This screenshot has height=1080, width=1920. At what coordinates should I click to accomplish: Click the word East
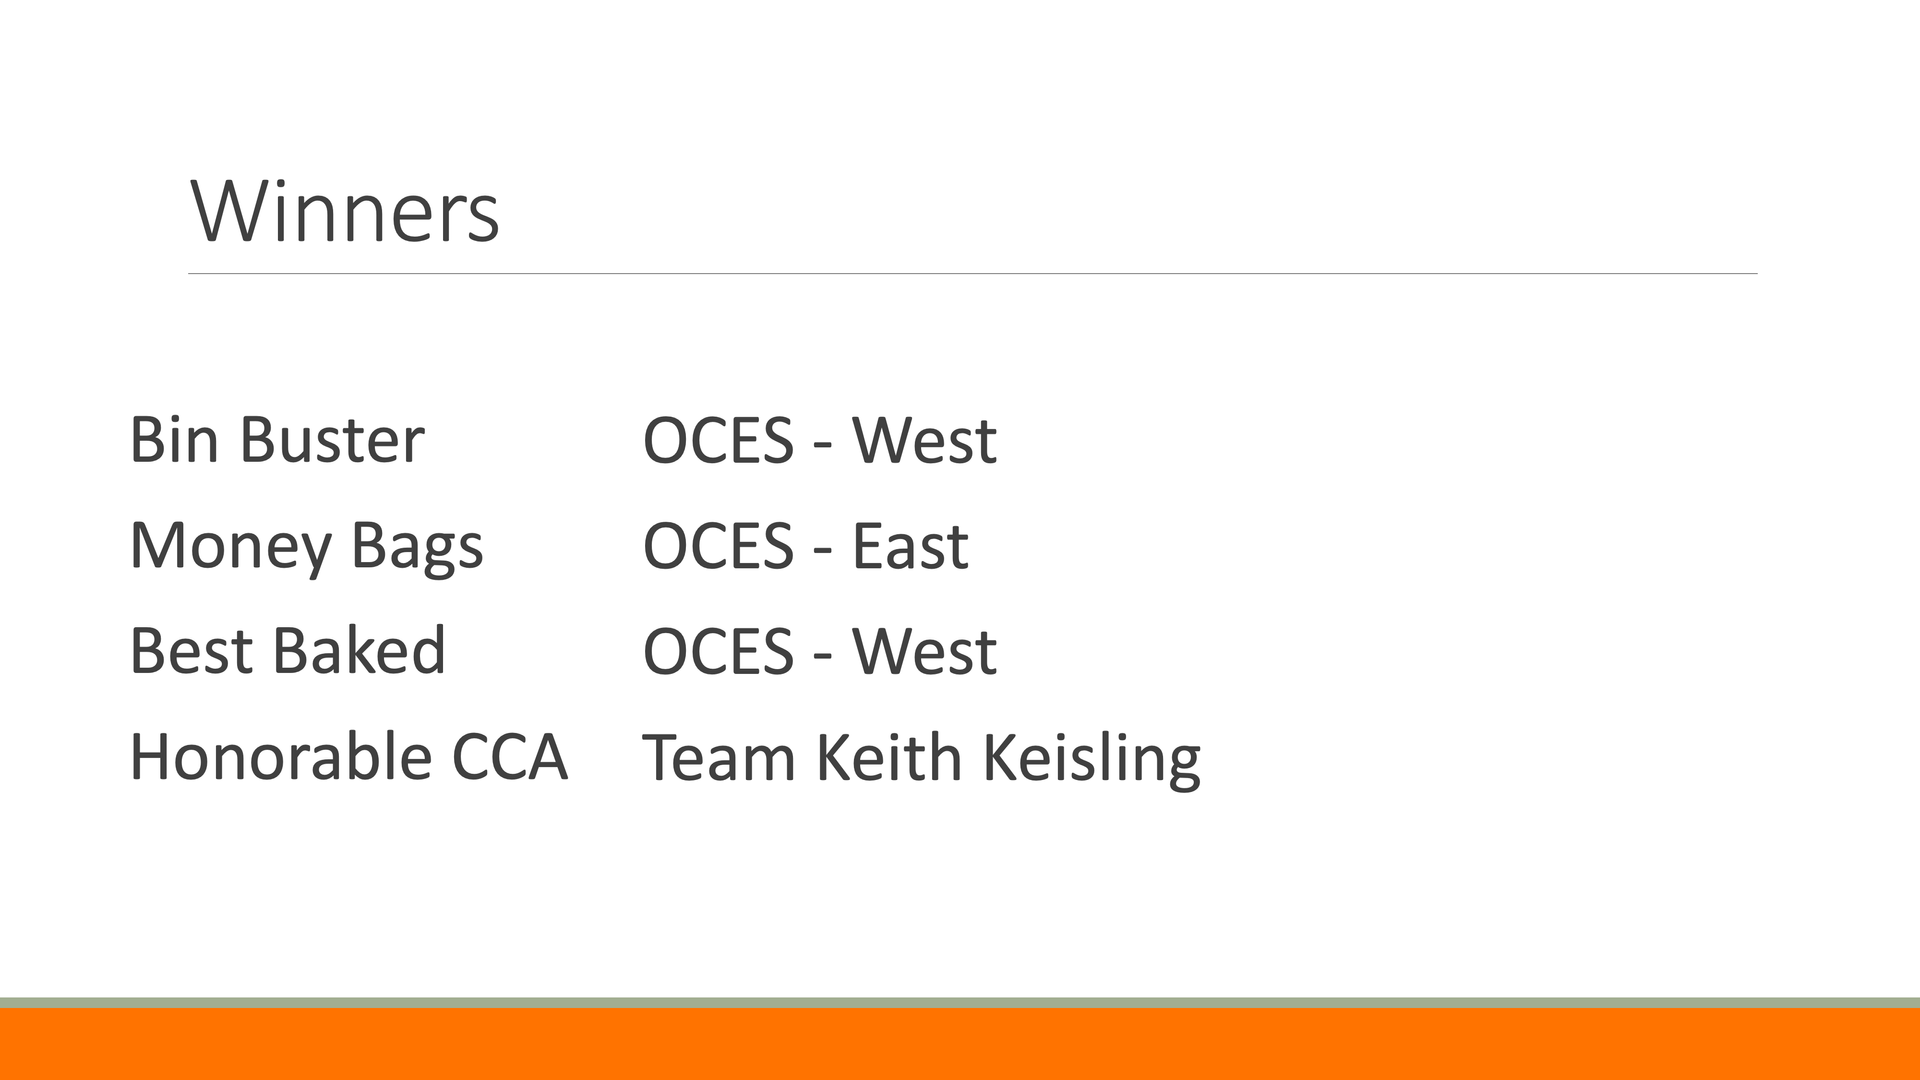pos(909,546)
